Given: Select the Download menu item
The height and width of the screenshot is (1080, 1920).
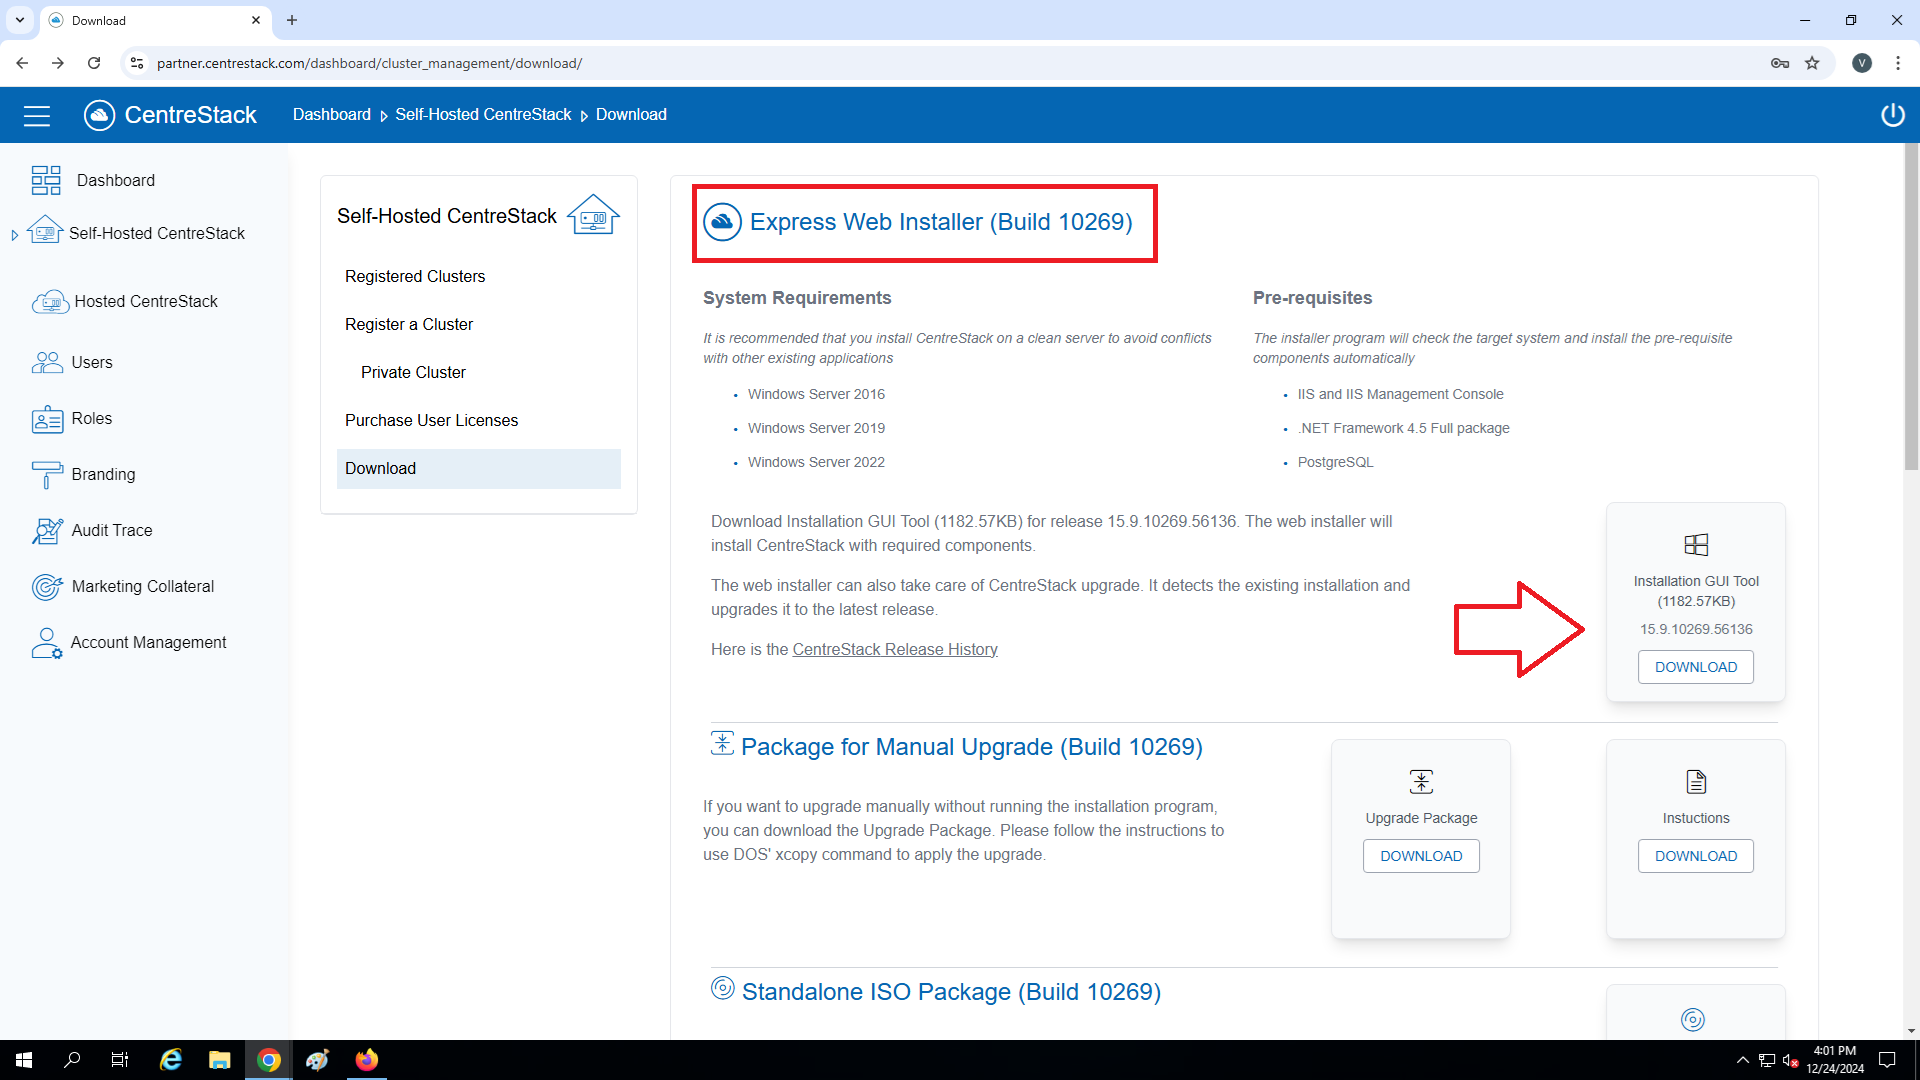Looking at the screenshot, I should point(478,468).
